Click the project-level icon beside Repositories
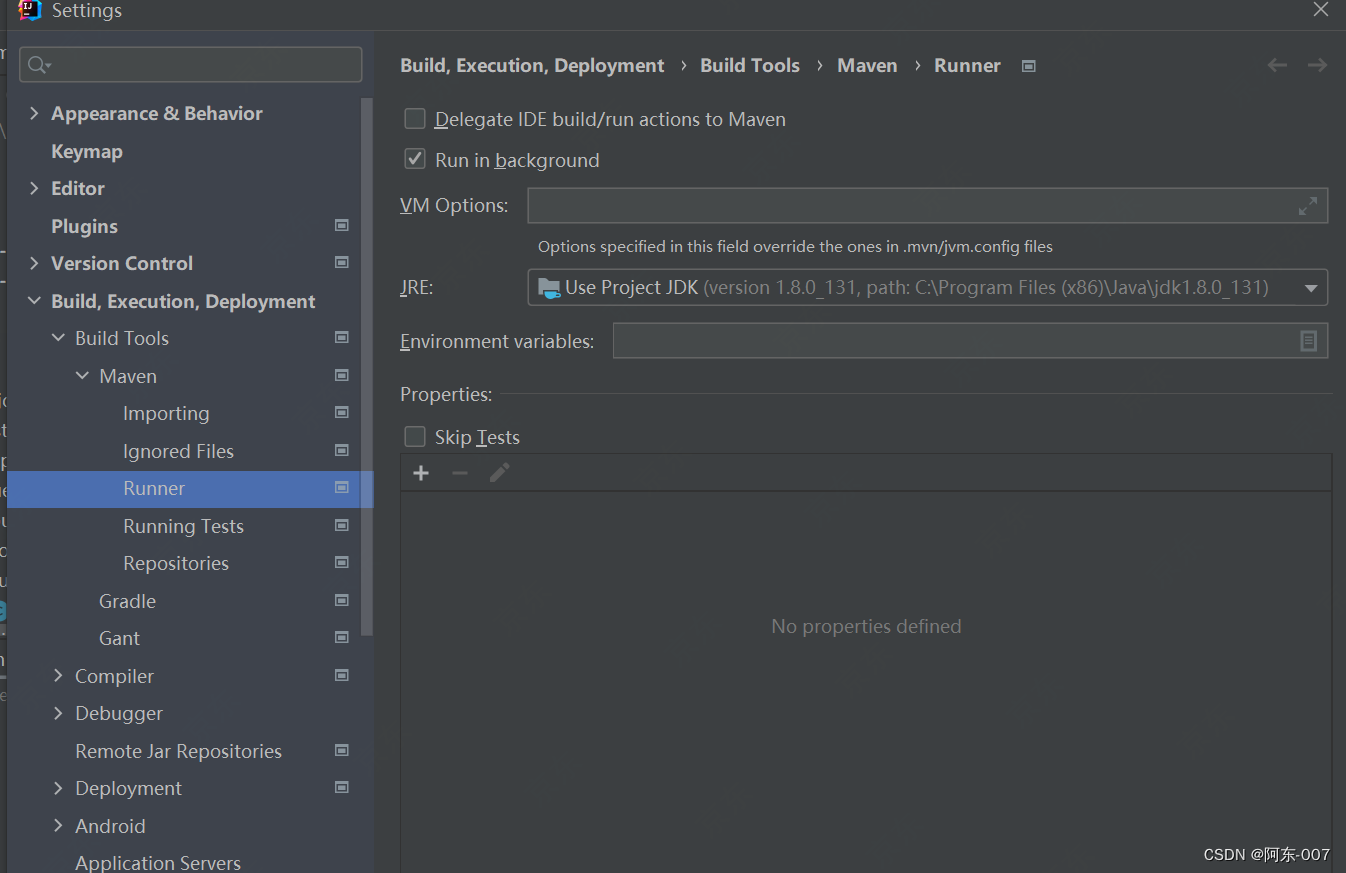This screenshot has width=1346, height=873. coord(342,563)
